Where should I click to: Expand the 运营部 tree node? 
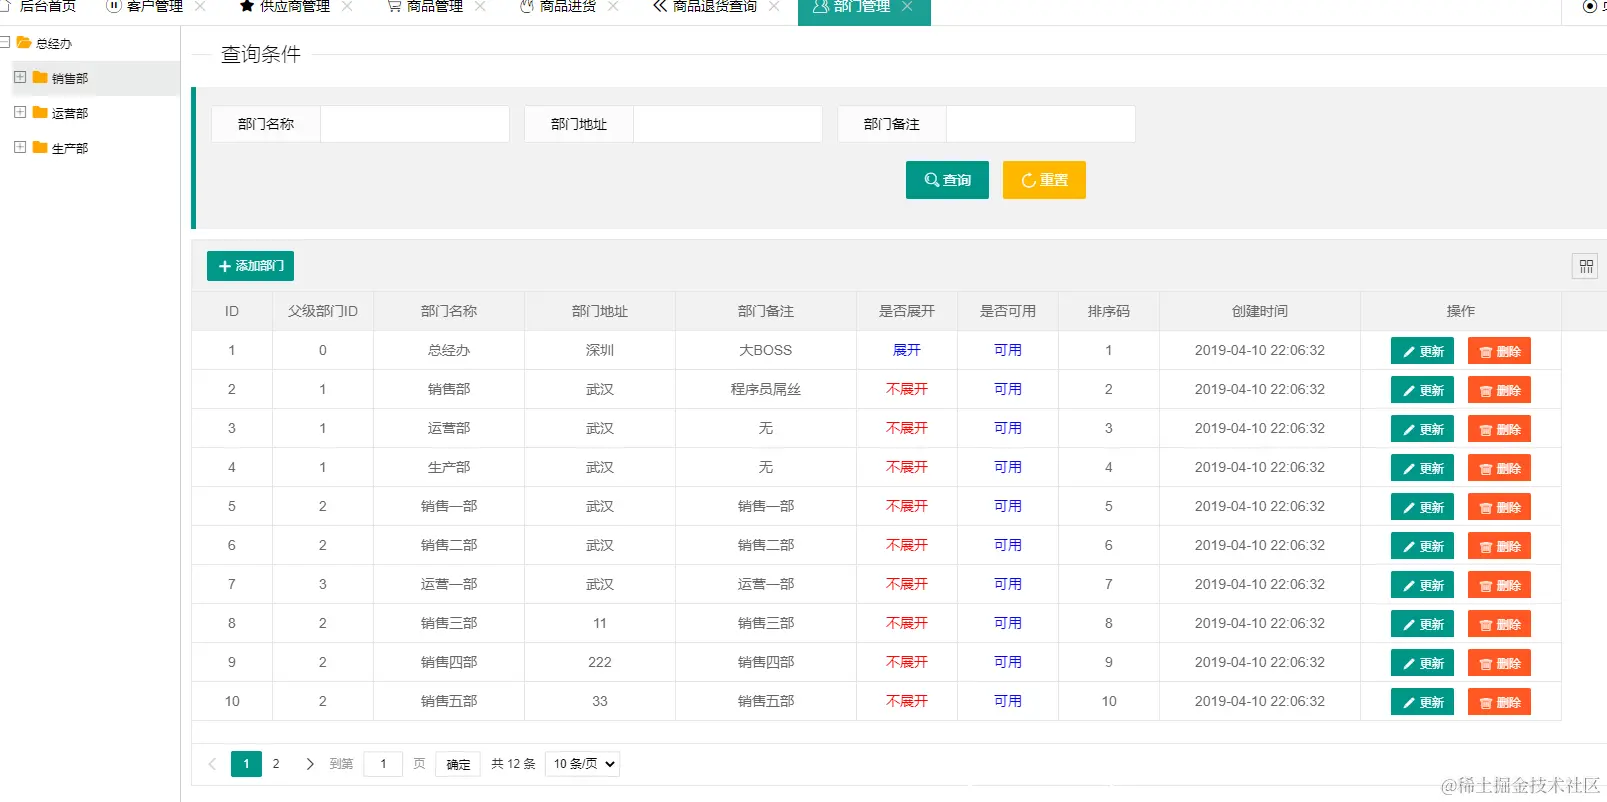20,112
